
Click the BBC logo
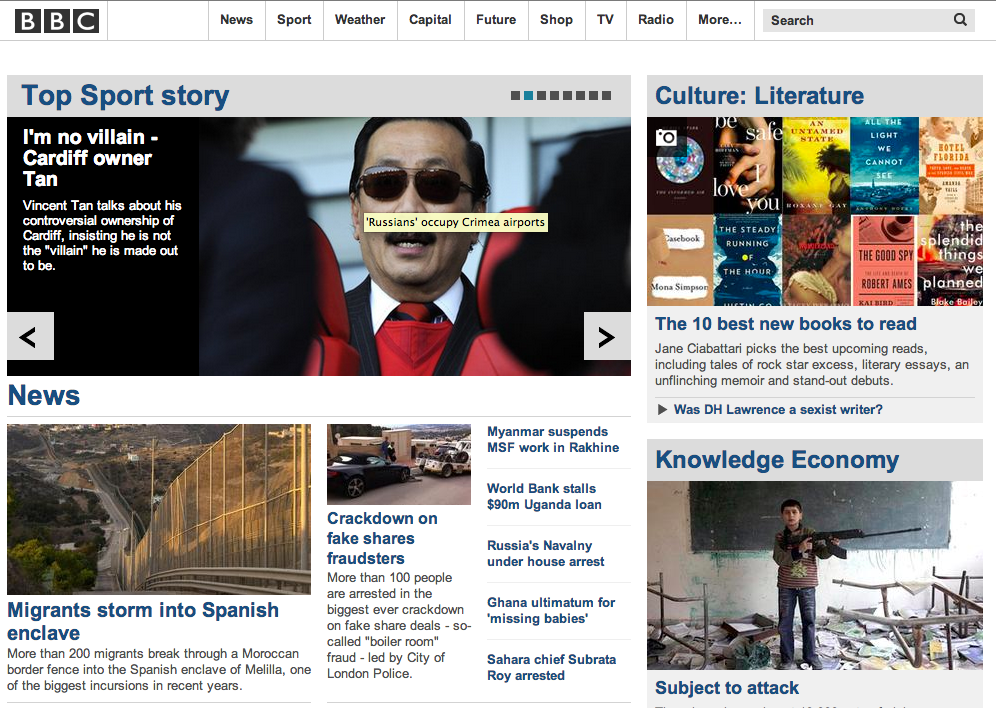click(x=57, y=20)
